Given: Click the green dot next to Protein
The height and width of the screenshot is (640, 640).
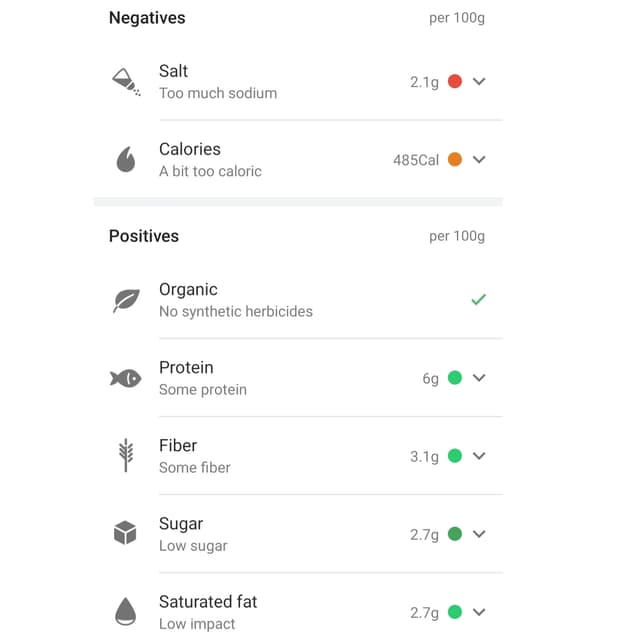Looking at the screenshot, I should coord(455,378).
